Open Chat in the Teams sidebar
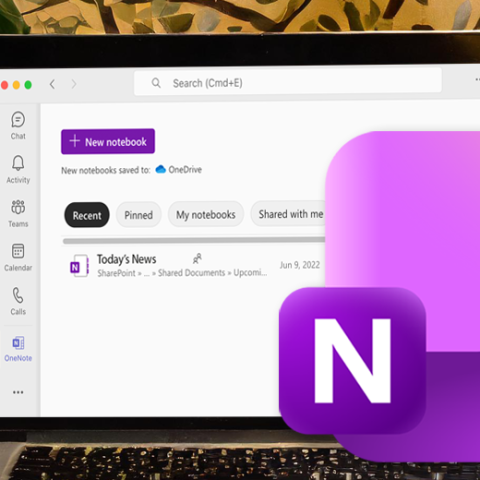This screenshot has width=480, height=480. pos(18,125)
